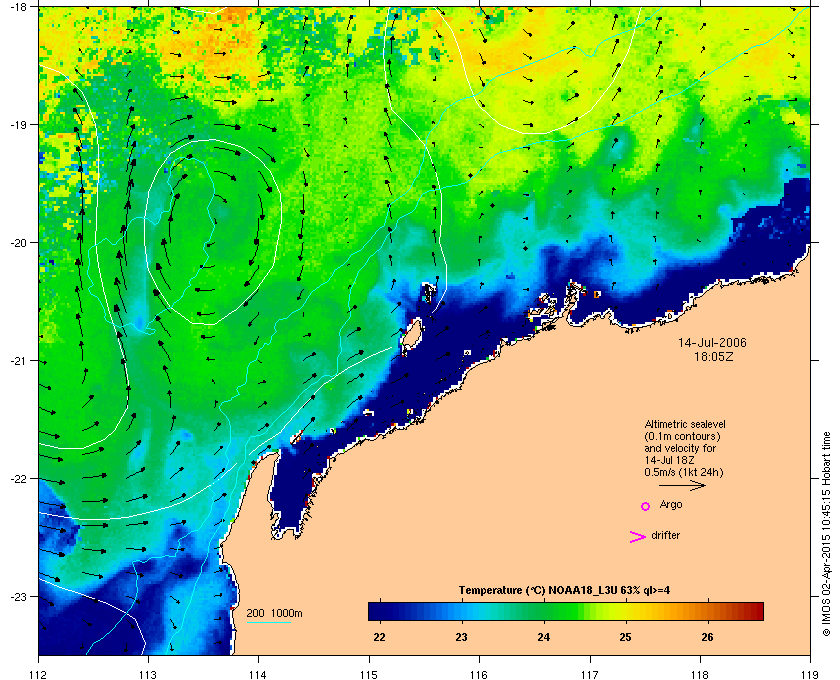840x680 pixels.
Task: Click the 114 longitude axis label
Action: click(258, 675)
